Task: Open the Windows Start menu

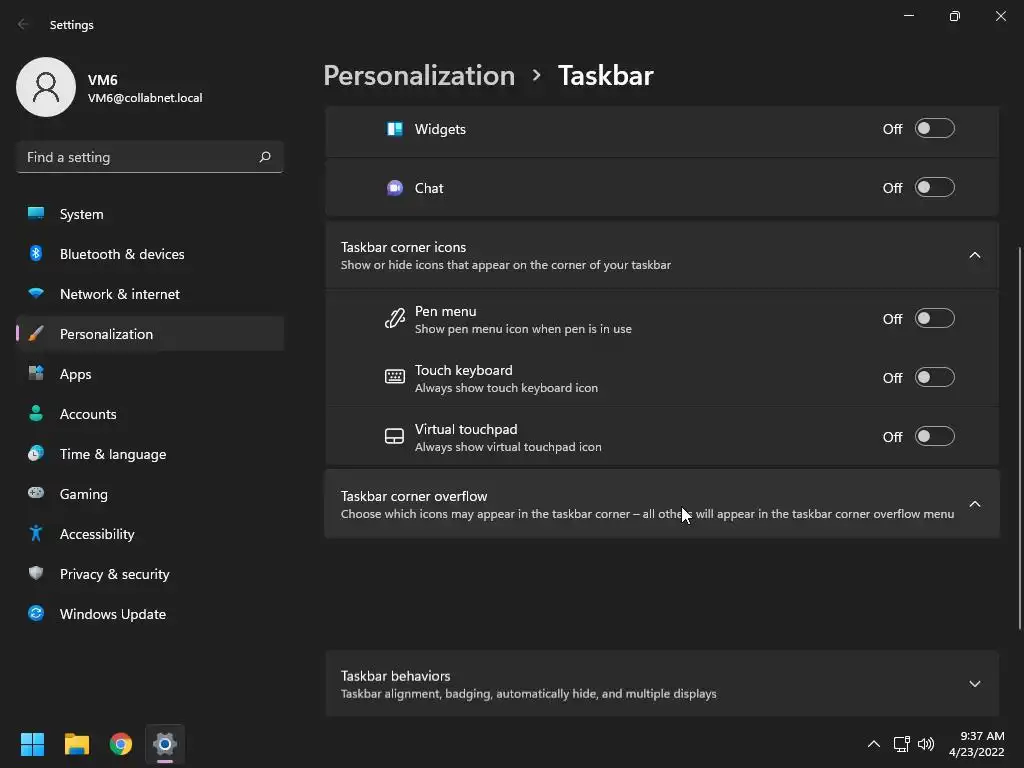Action: coord(33,744)
